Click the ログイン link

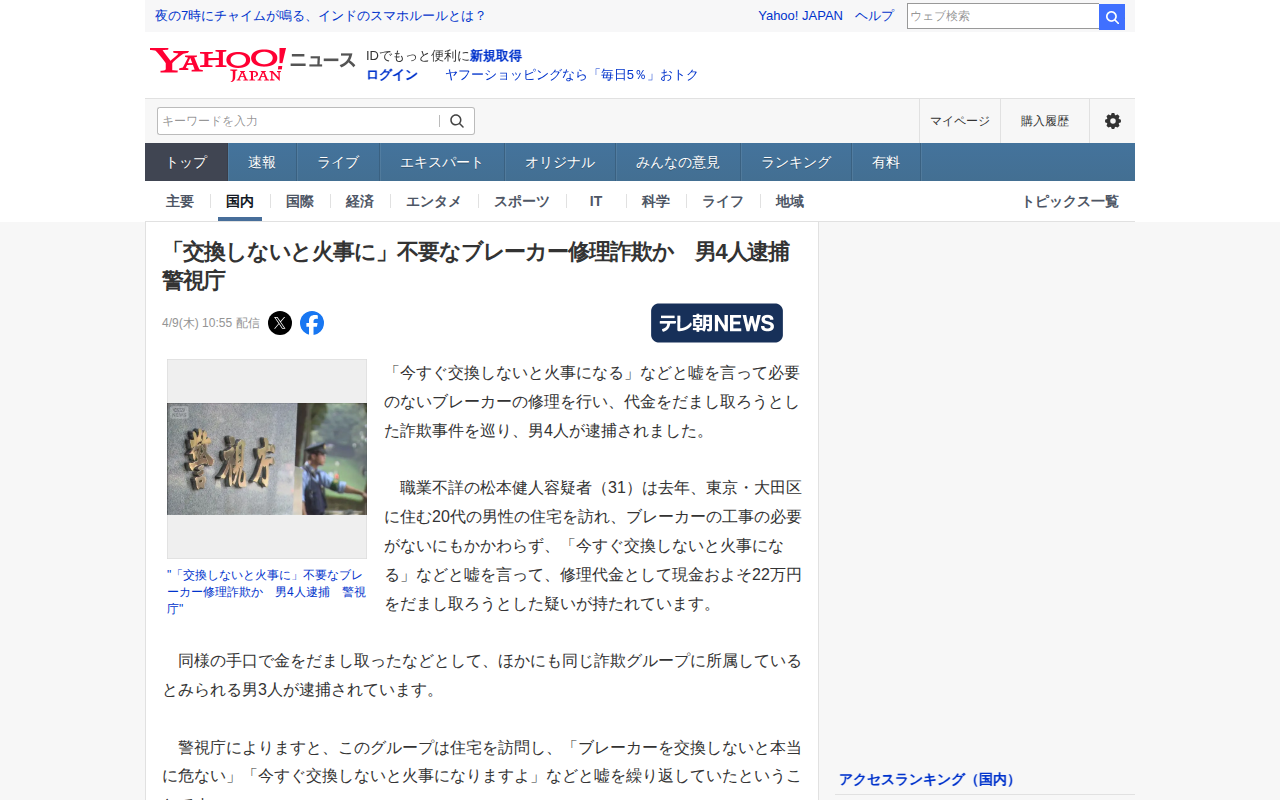pyautogui.click(x=392, y=75)
